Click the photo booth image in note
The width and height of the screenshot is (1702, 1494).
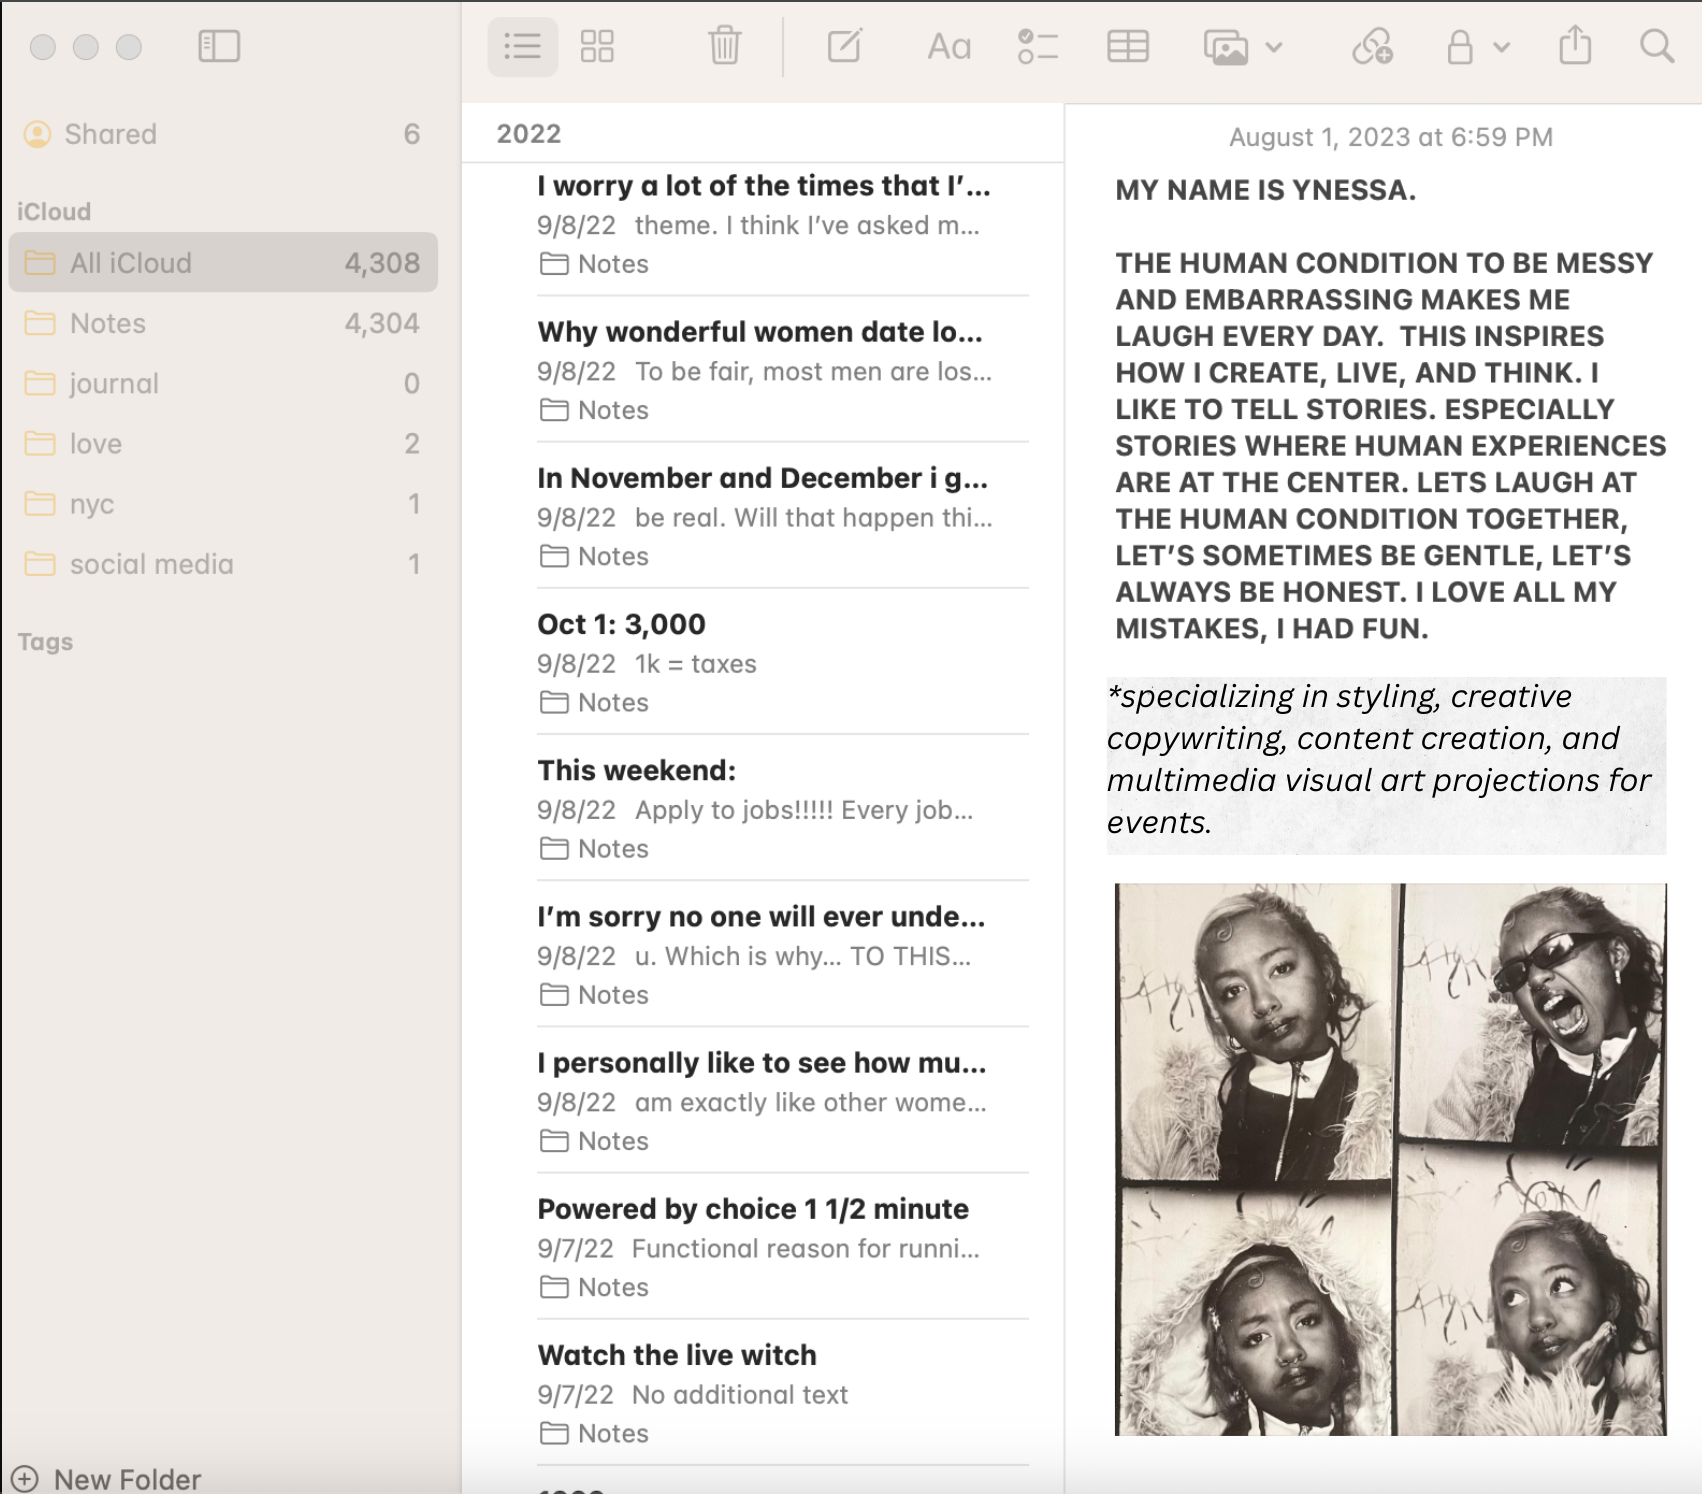(x=1390, y=1158)
